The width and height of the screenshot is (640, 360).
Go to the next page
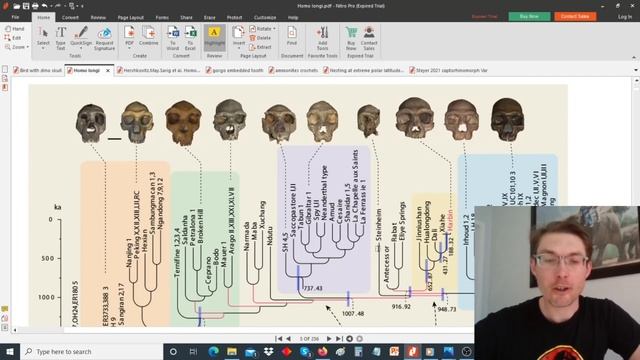329,339
